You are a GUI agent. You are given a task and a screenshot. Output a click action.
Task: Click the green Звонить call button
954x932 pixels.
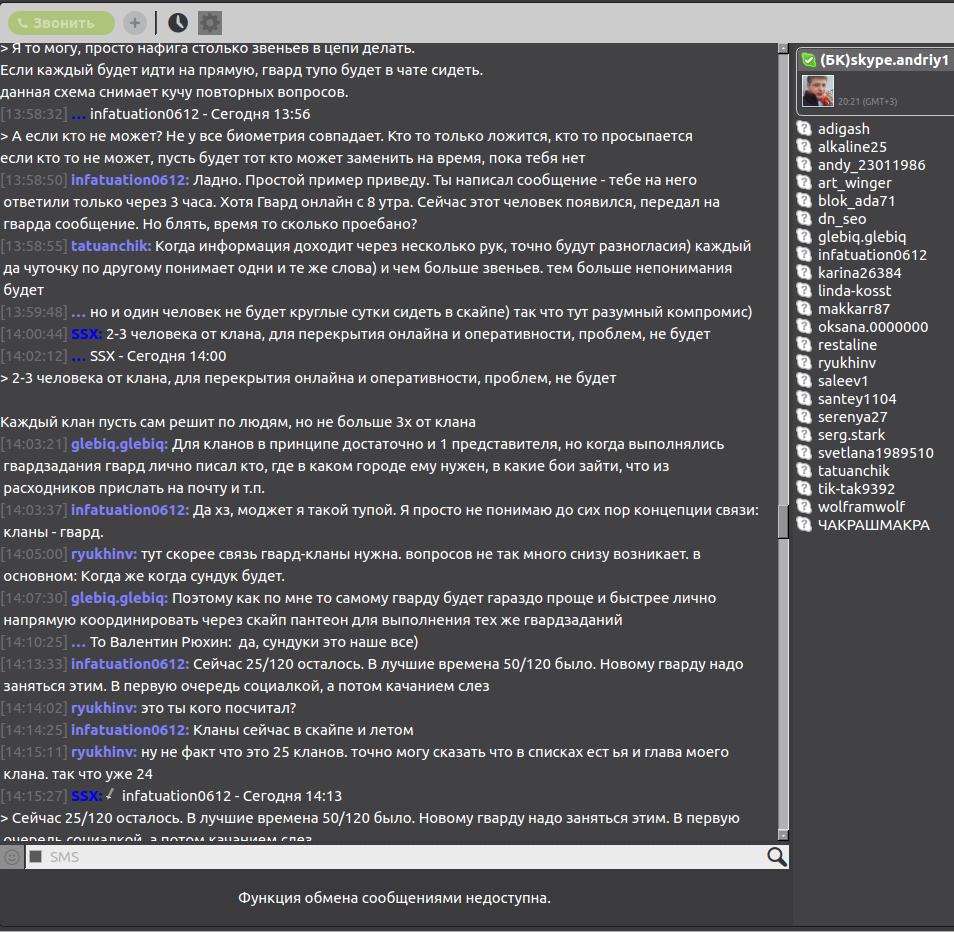coord(61,23)
